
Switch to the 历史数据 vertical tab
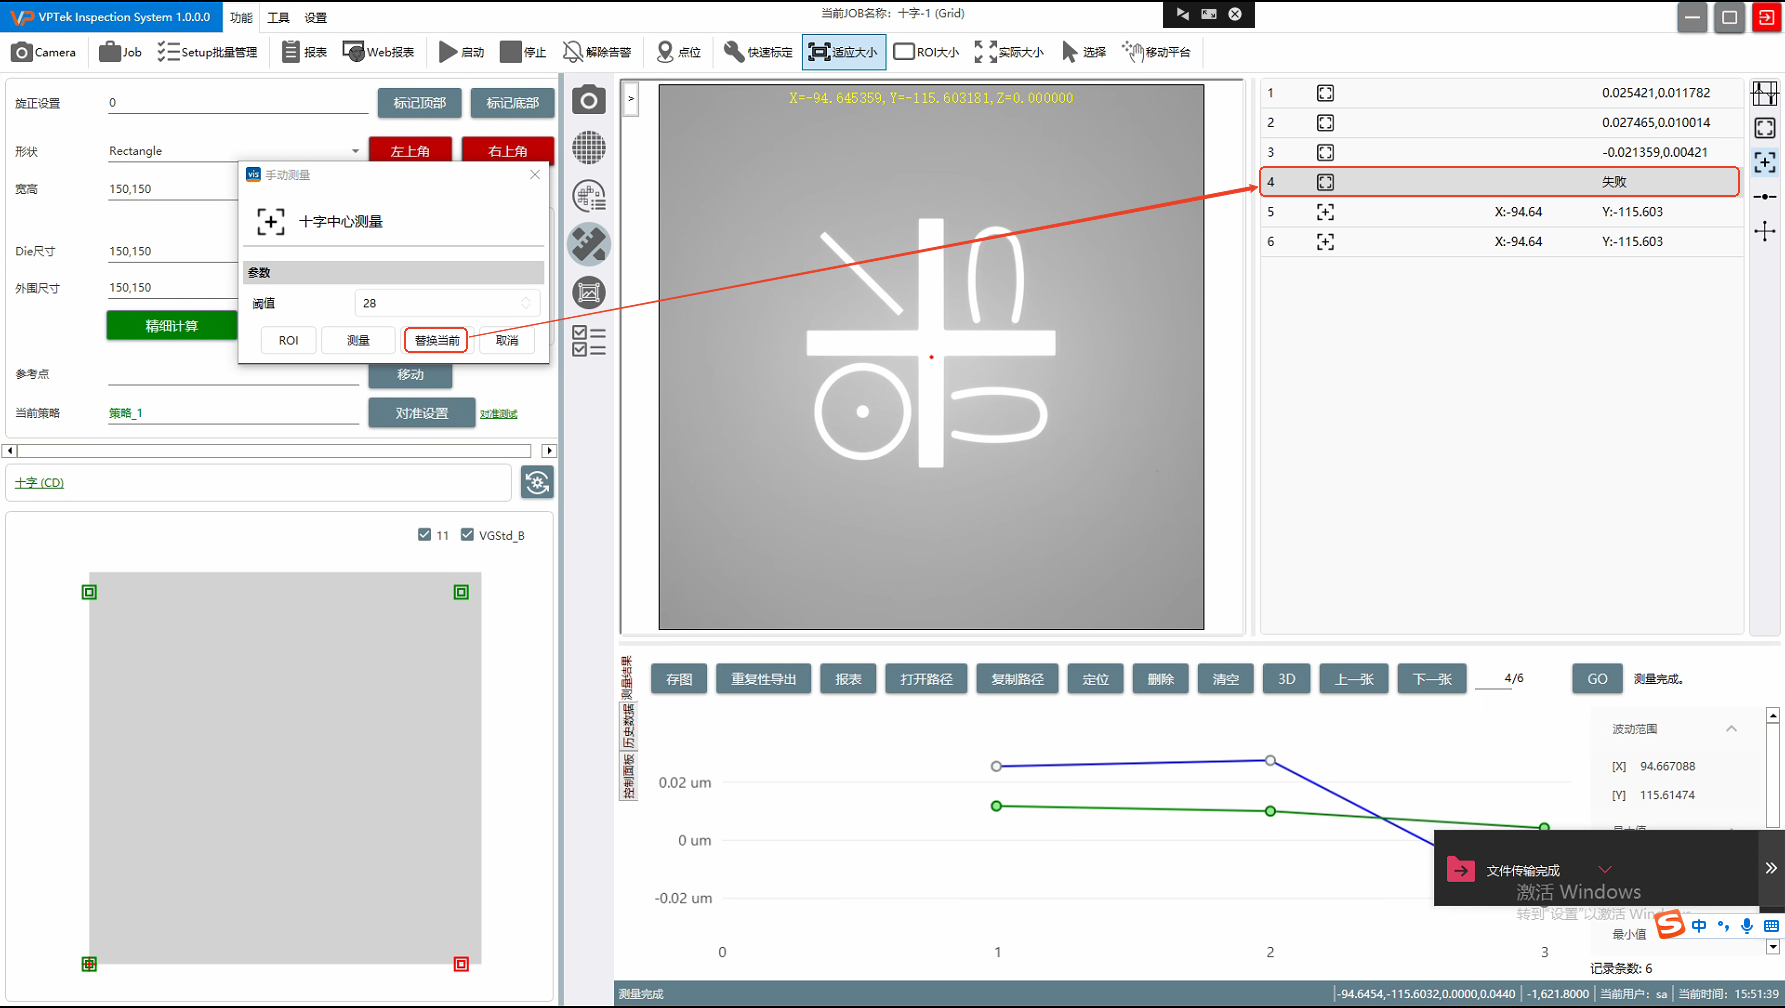(628, 727)
